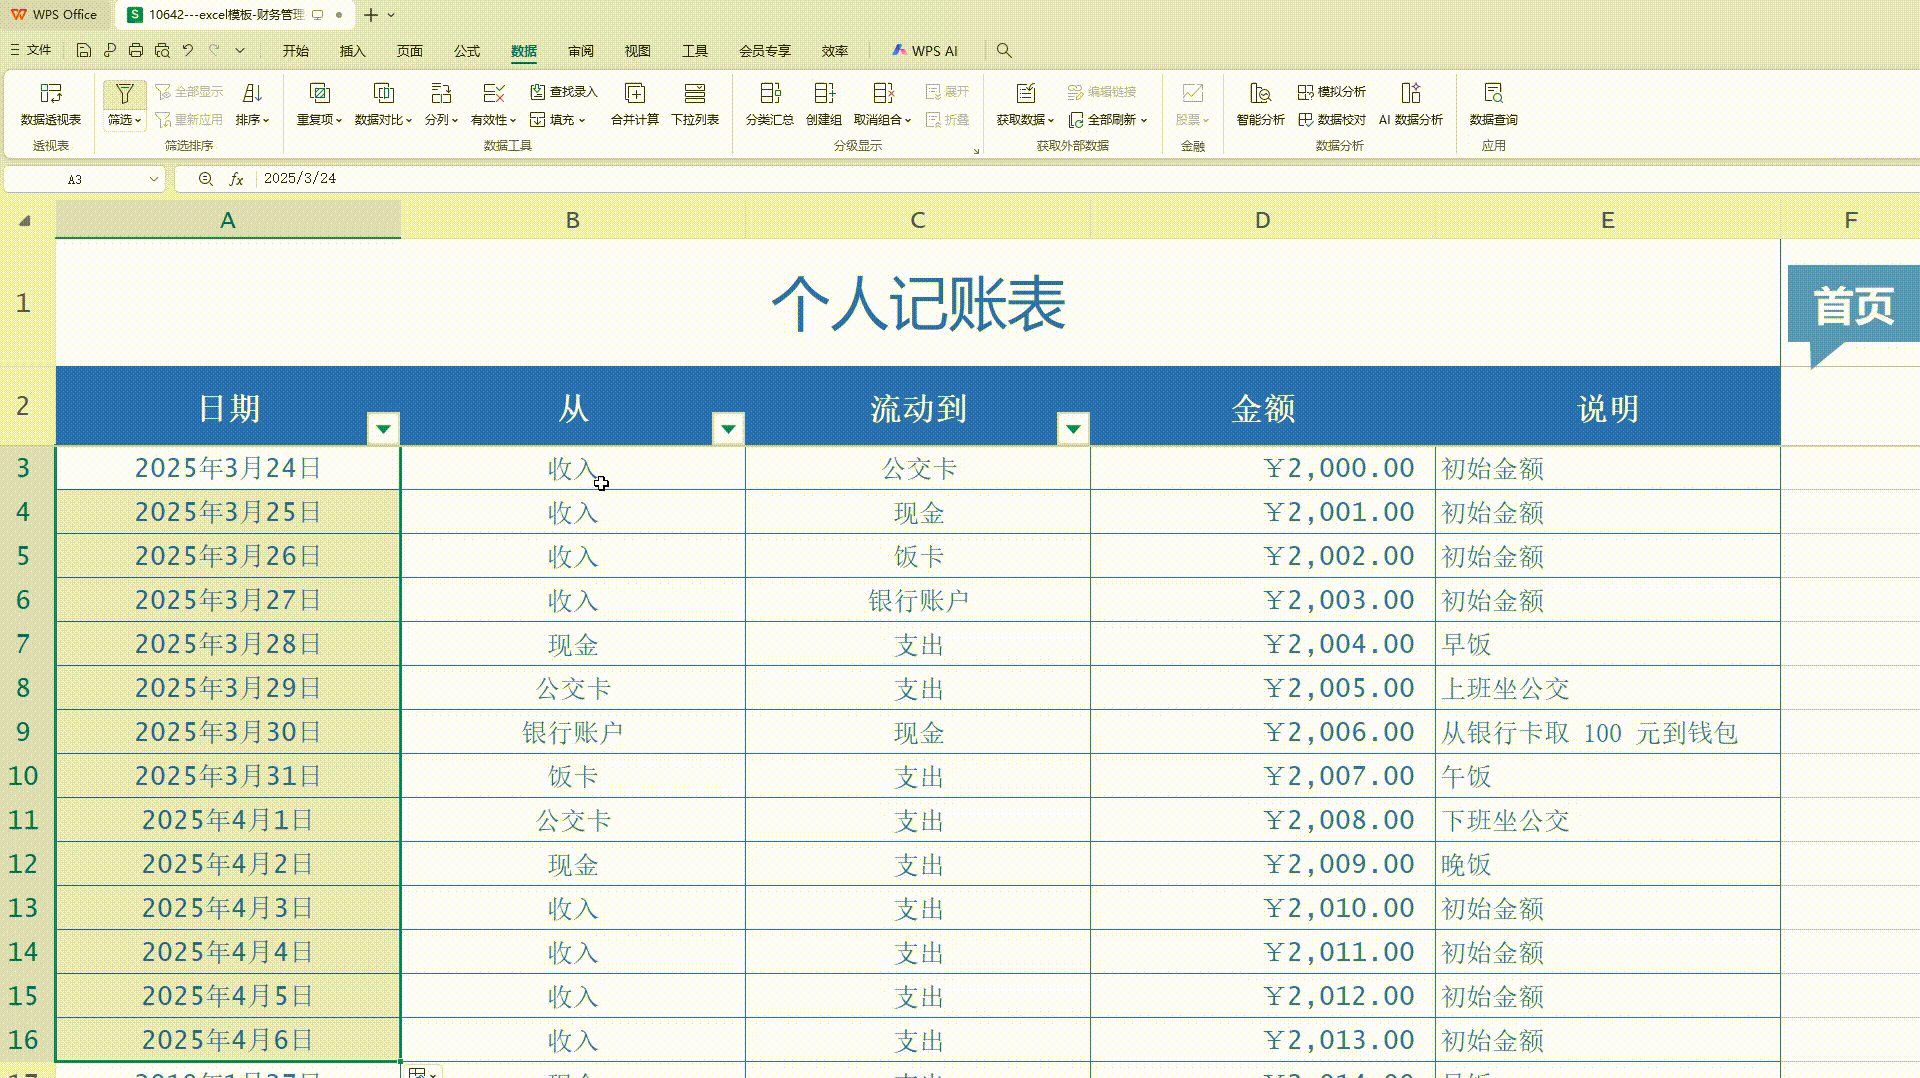Open the 日期 column filter dropdown
1920x1078 pixels.
(x=383, y=429)
